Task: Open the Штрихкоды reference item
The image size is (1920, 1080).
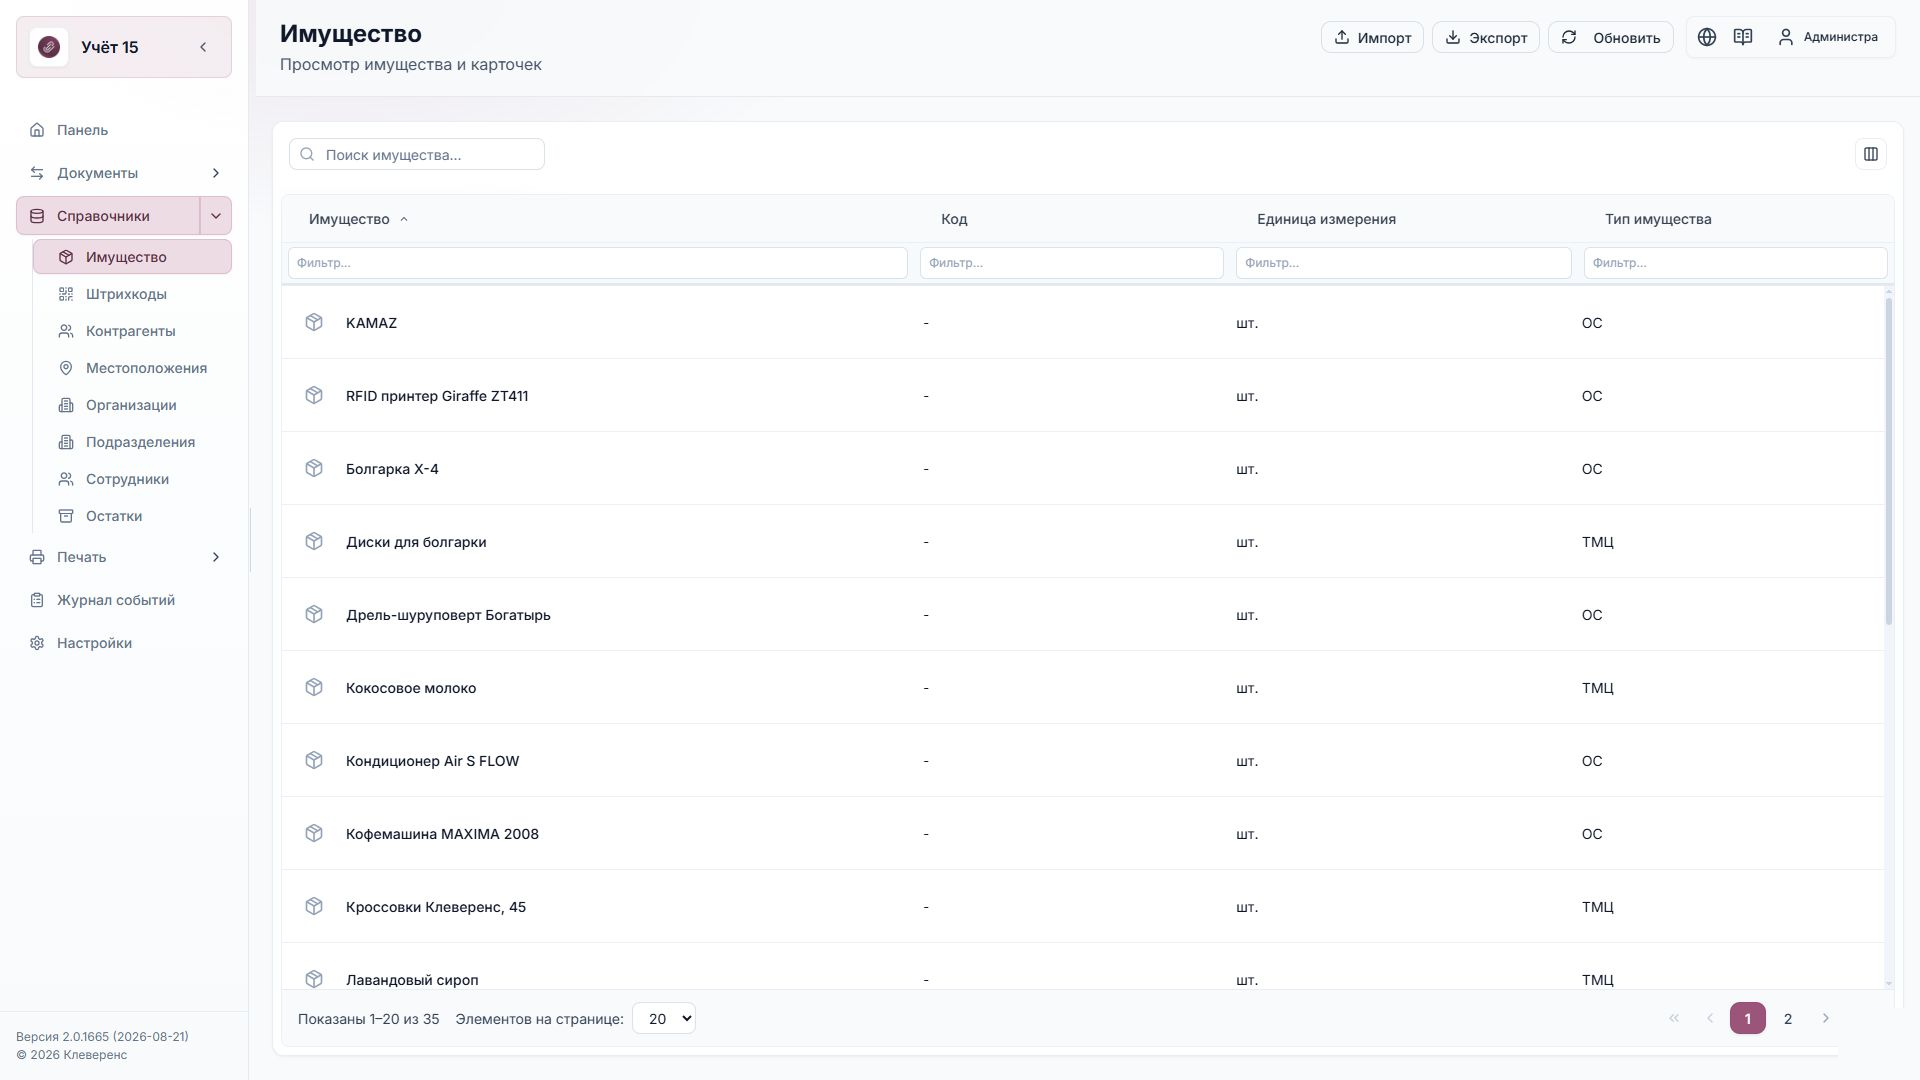Action: (x=132, y=294)
